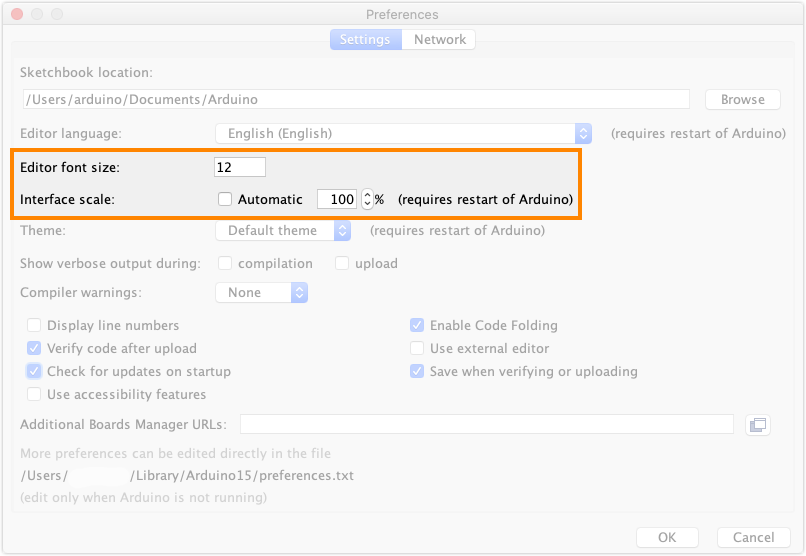Select the Settings tab

365,40
